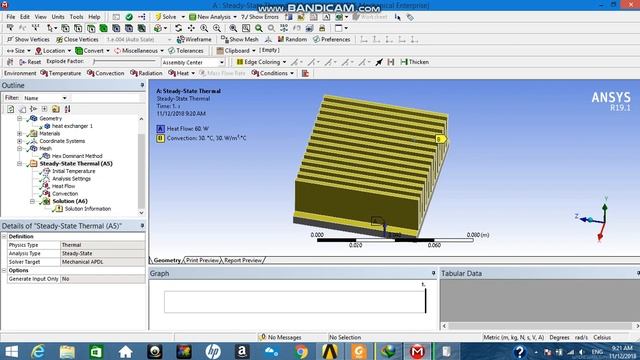Open the Edit menu
The width and height of the screenshot is (640, 360).
25,17
